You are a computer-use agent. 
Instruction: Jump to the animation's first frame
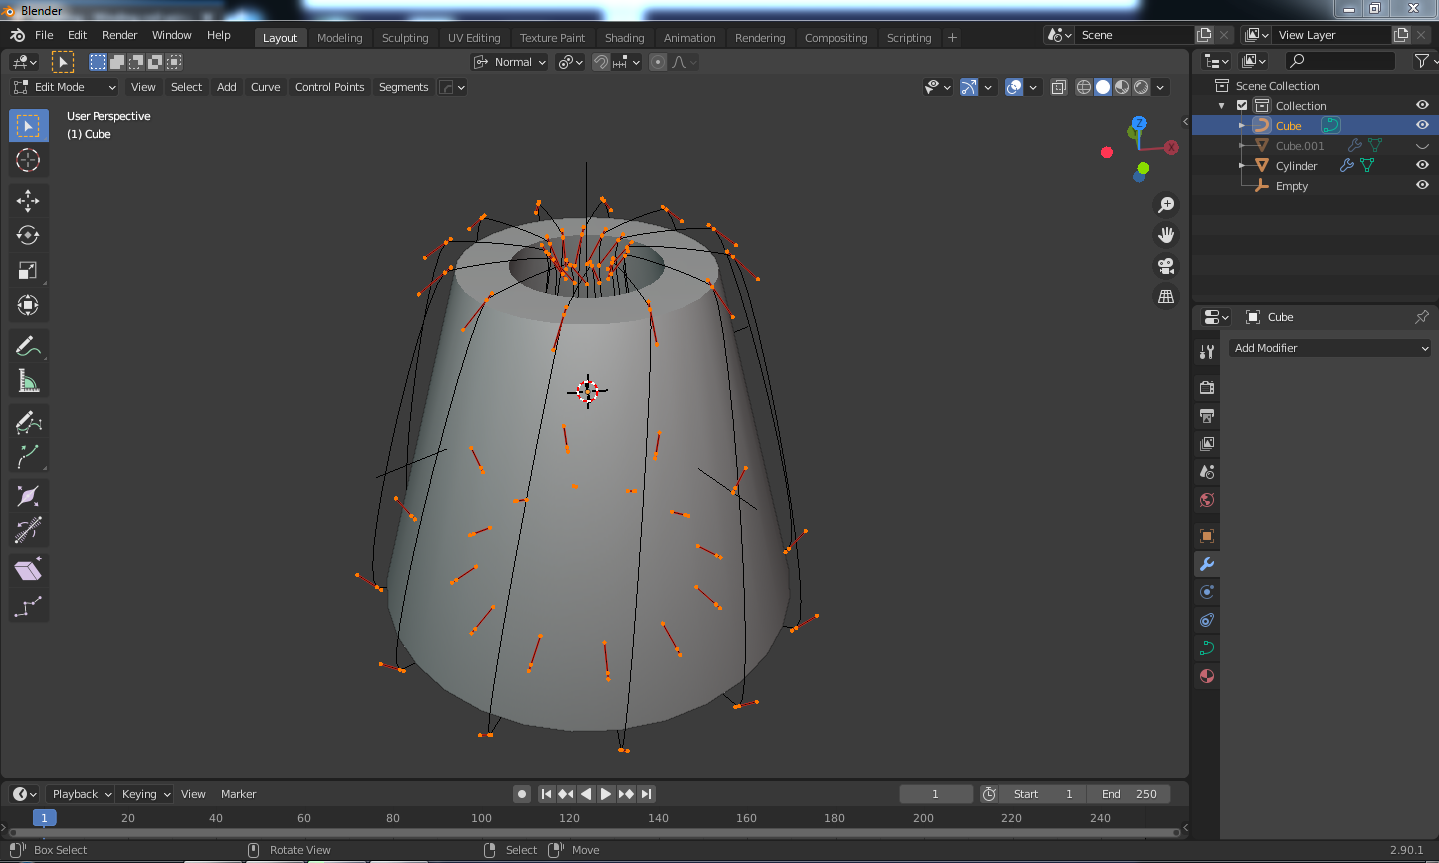[x=546, y=794]
